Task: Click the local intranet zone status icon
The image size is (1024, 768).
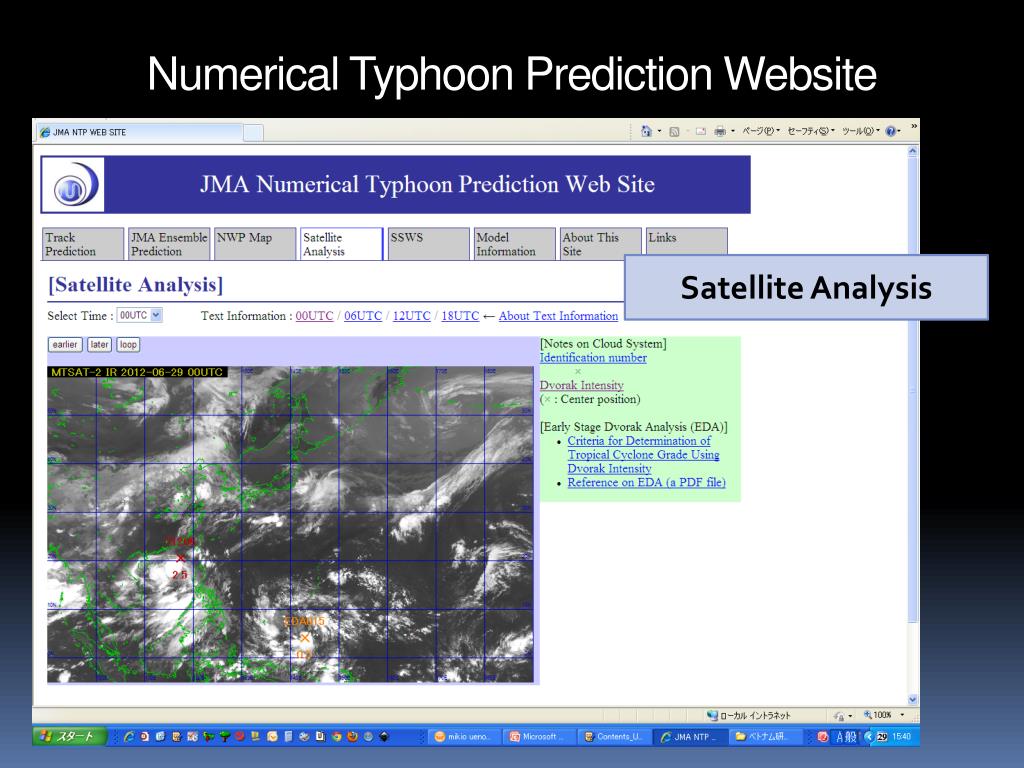Action: tap(712, 716)
